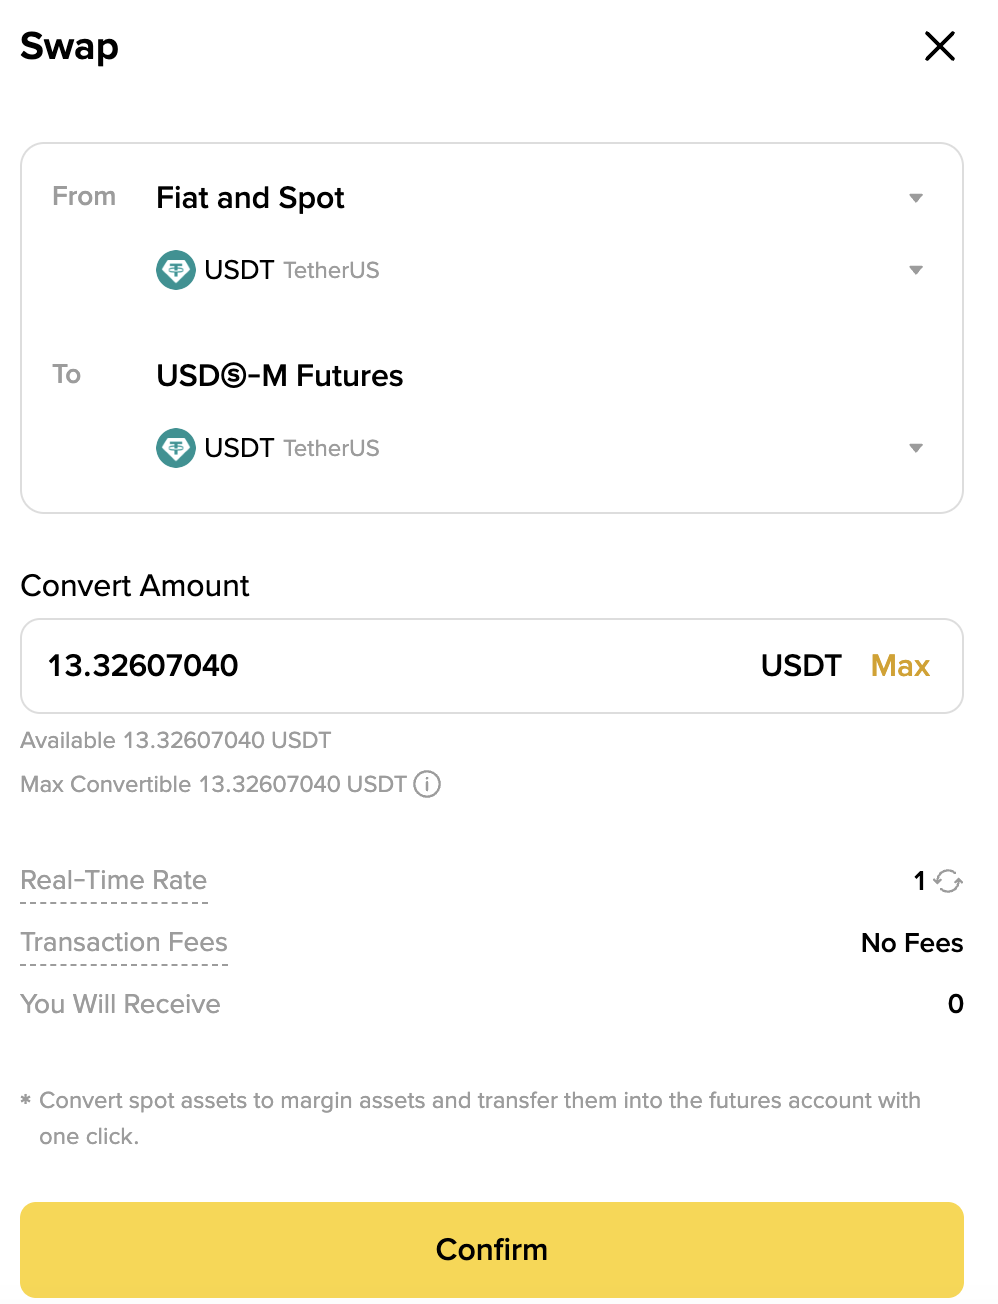
Task: Click the USDⓈ-M Futures destination label
Action: [x=279, y=376]
